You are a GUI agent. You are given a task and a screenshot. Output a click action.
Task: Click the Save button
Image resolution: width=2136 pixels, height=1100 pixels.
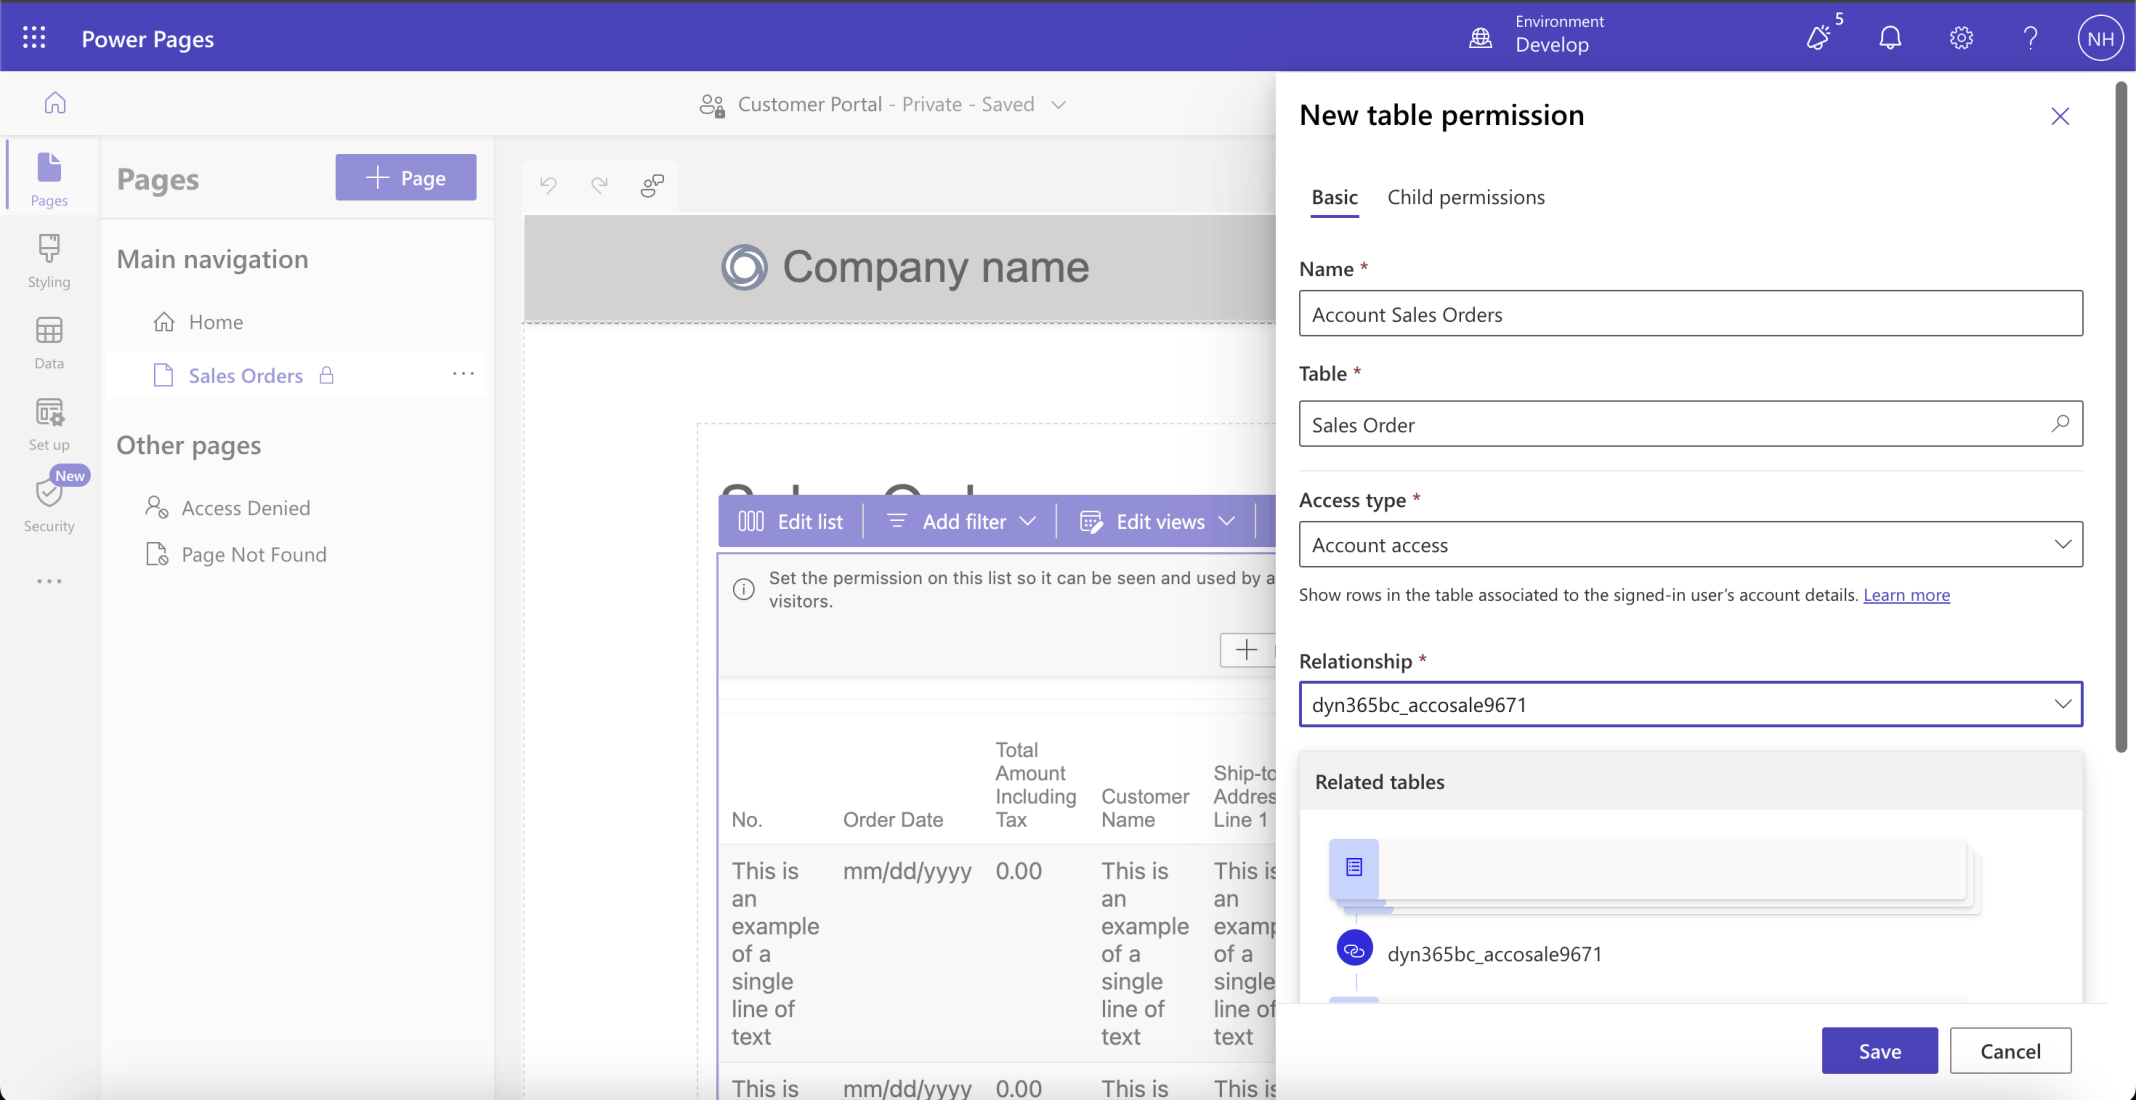(1879, 1051)
